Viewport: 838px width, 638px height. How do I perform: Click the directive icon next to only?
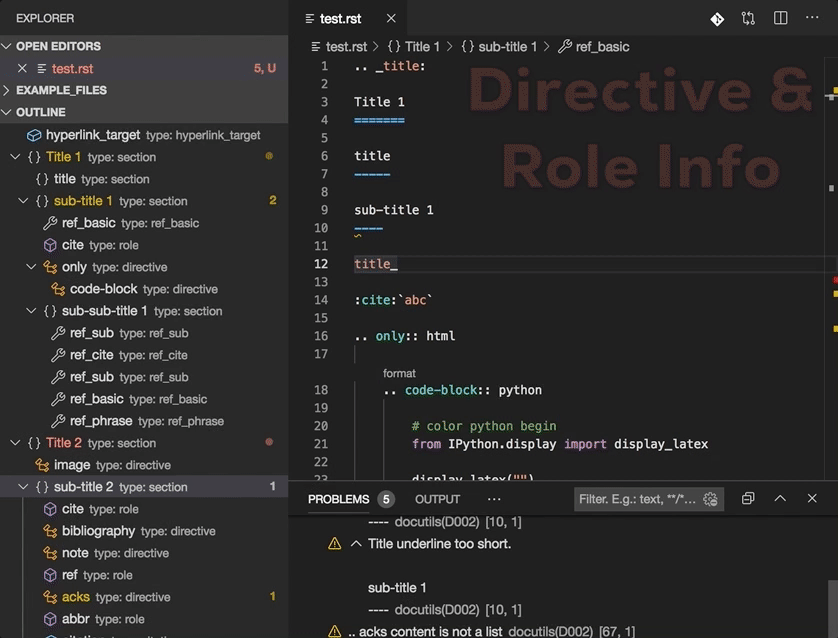tap(50, 267)
